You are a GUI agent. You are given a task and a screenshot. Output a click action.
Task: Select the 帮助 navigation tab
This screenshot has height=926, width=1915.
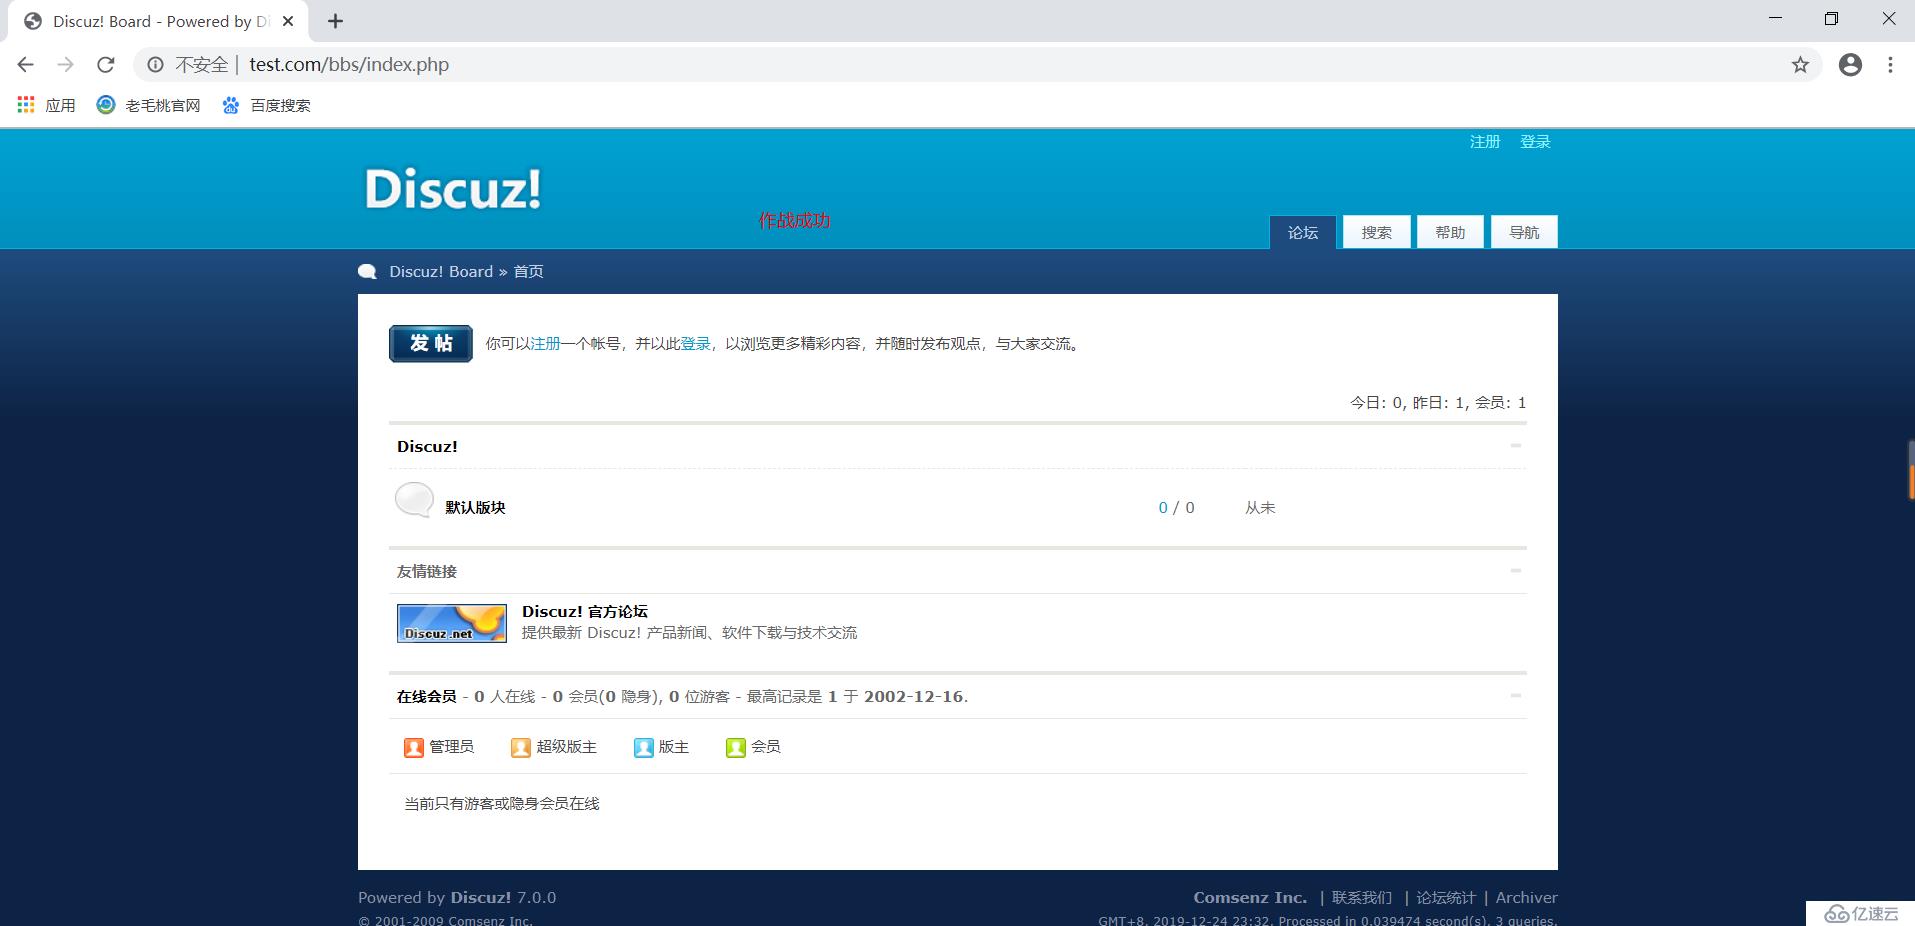coord(1450,232)
